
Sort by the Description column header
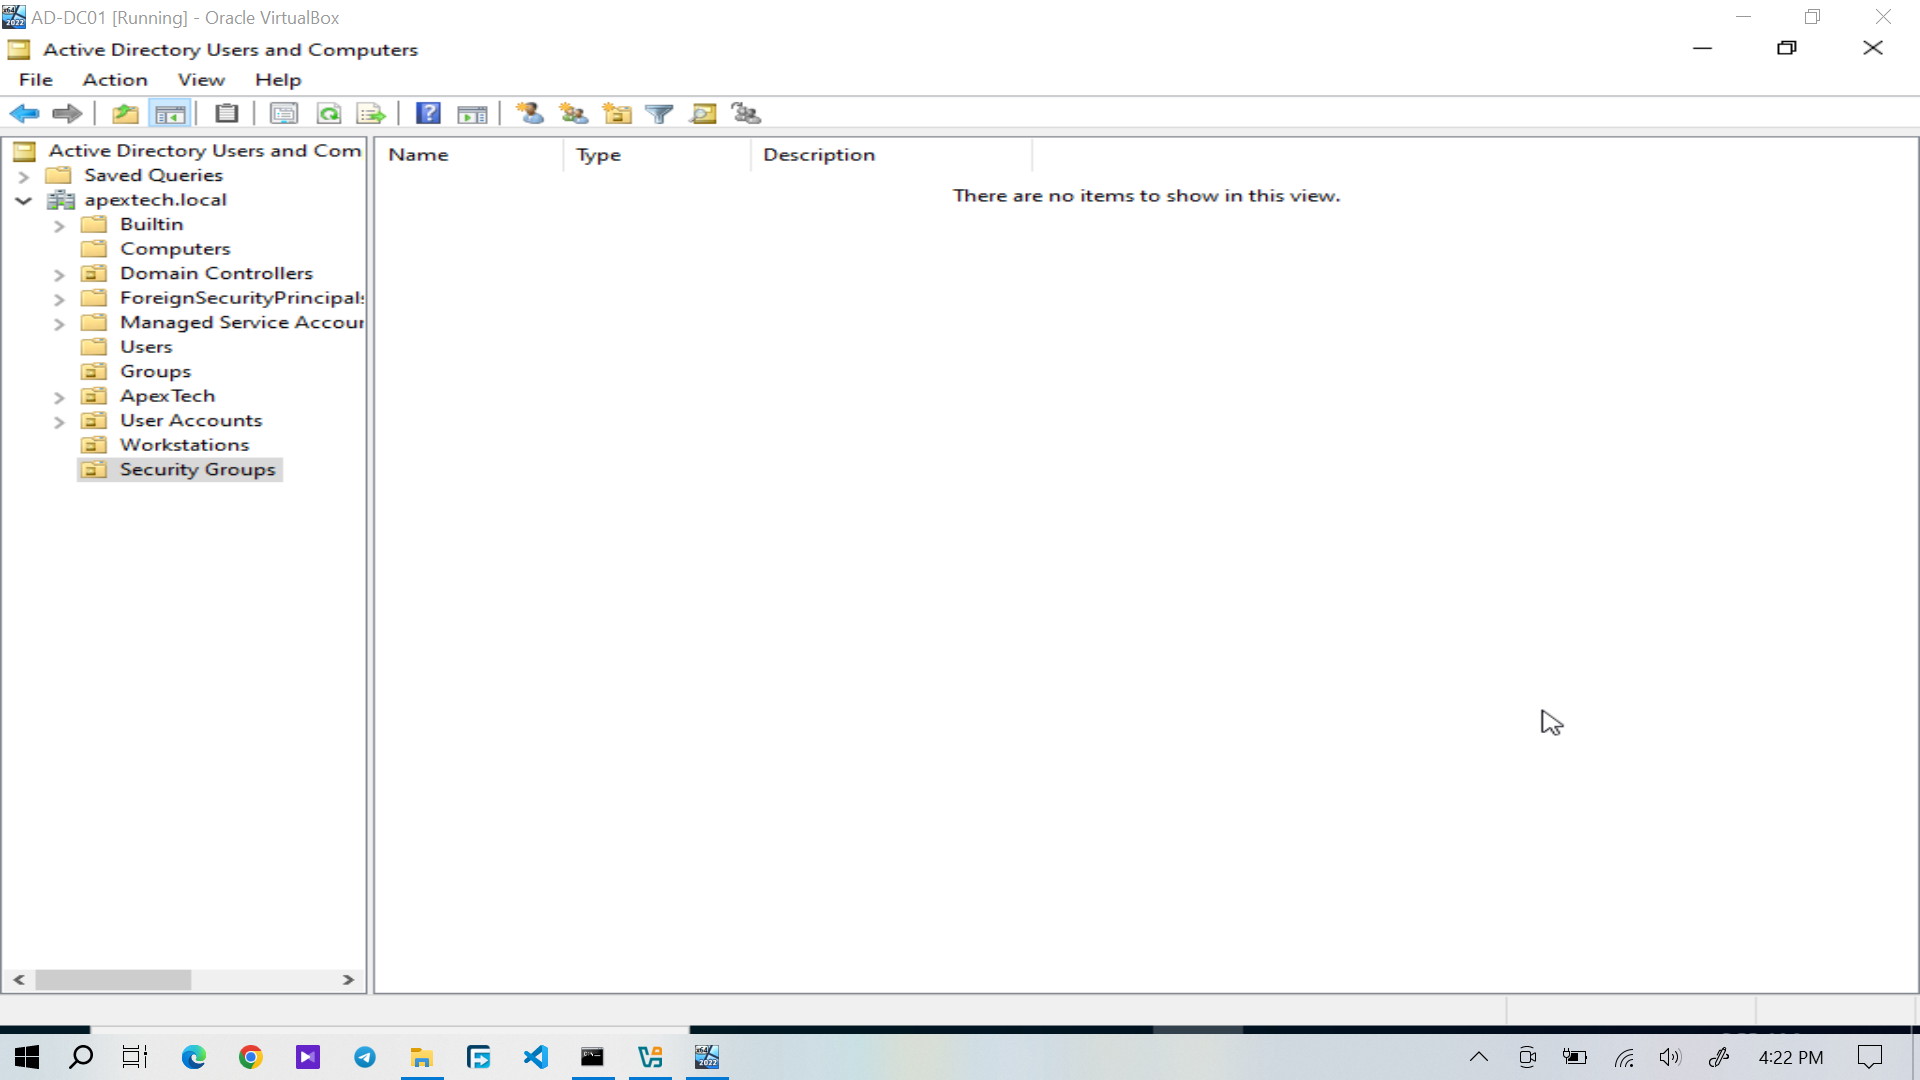coord(891,155)
